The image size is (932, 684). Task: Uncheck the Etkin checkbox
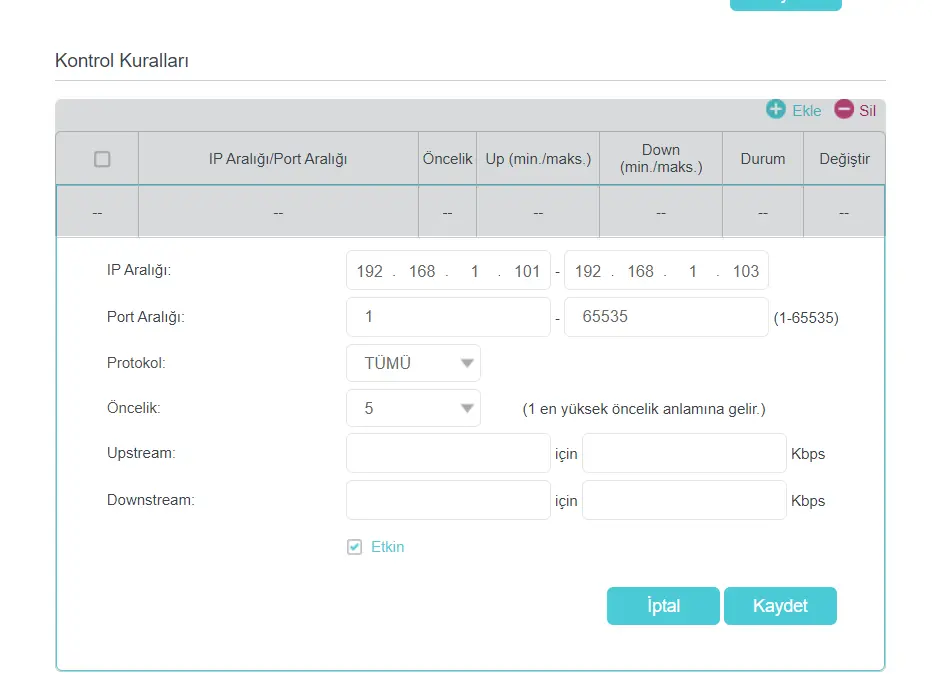point(354,547)
